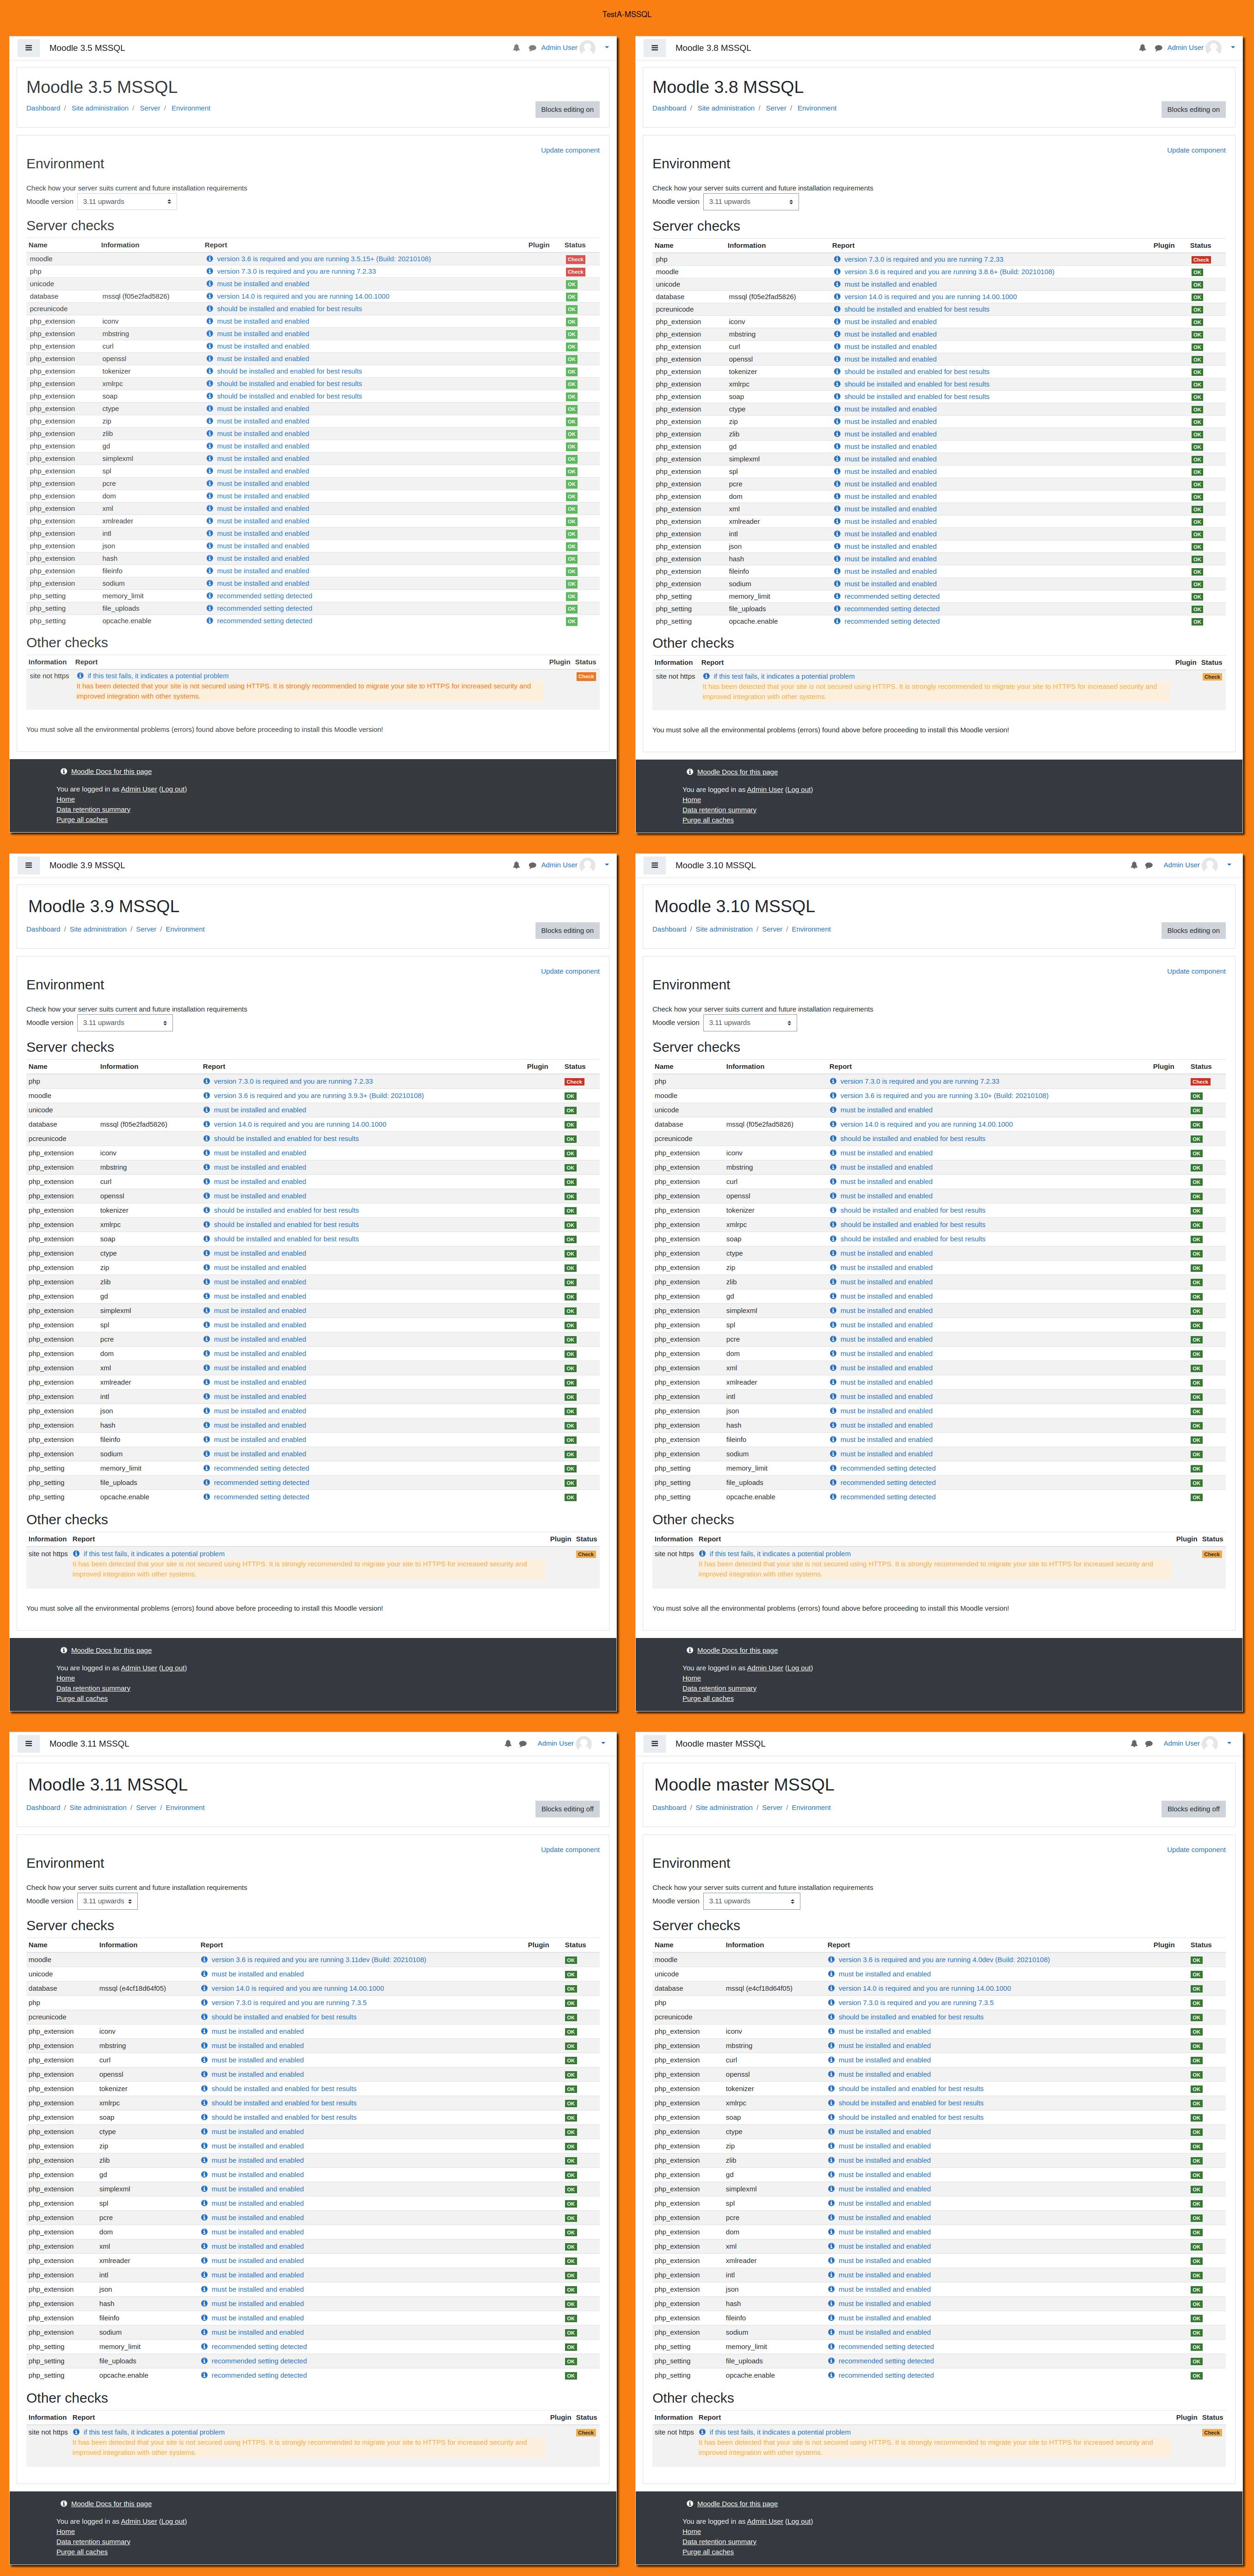This screenshot has height=2576, width=1254.
Task: Open Site administration breadcrumb in 3.11 panel
Action: point(98,1807)
